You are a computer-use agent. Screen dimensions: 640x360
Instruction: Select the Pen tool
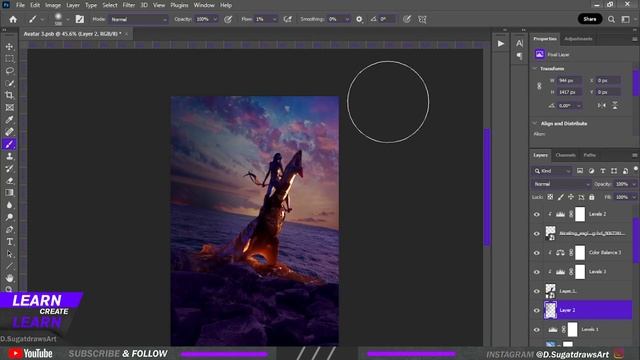(x=9, y=229)
